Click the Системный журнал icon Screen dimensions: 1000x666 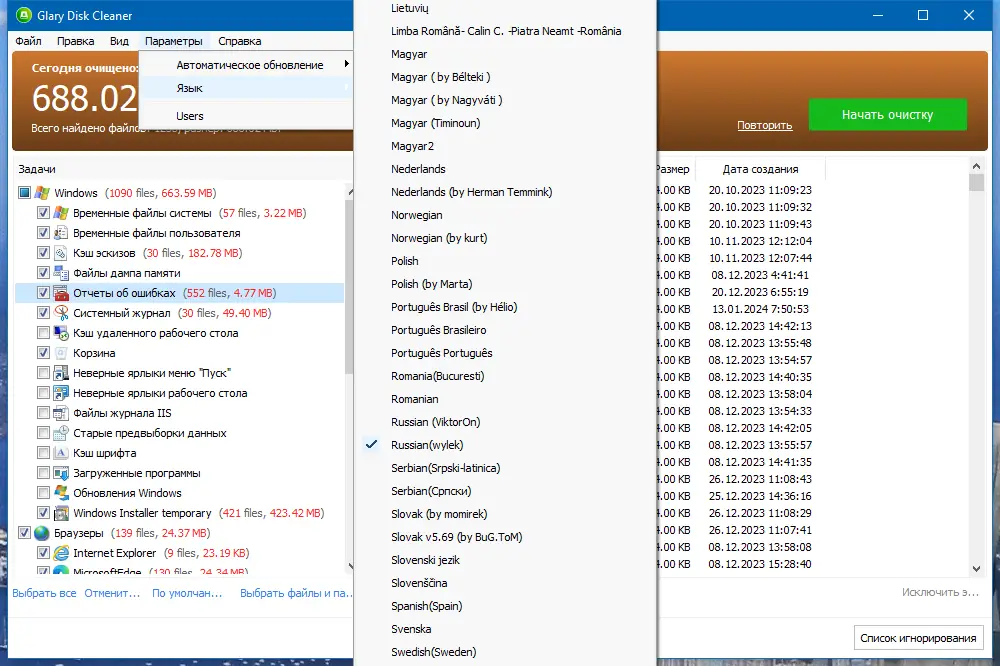[x=61, y=313]
